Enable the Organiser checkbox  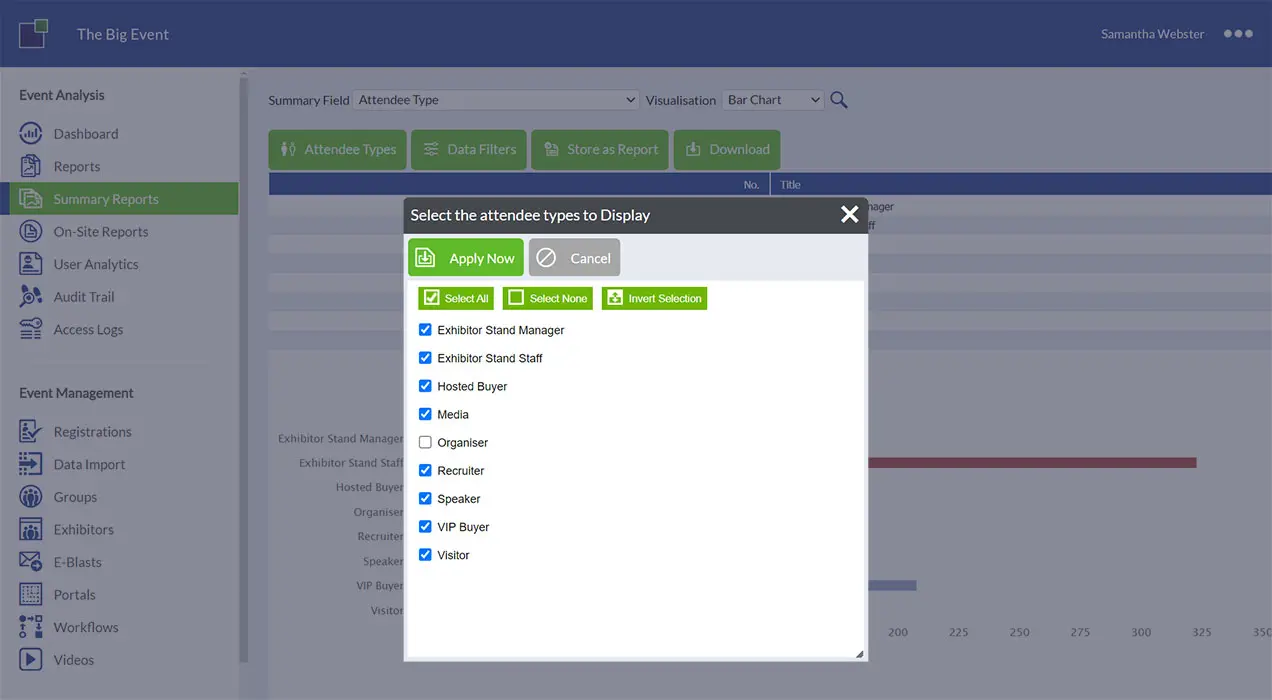click(425, 442)
